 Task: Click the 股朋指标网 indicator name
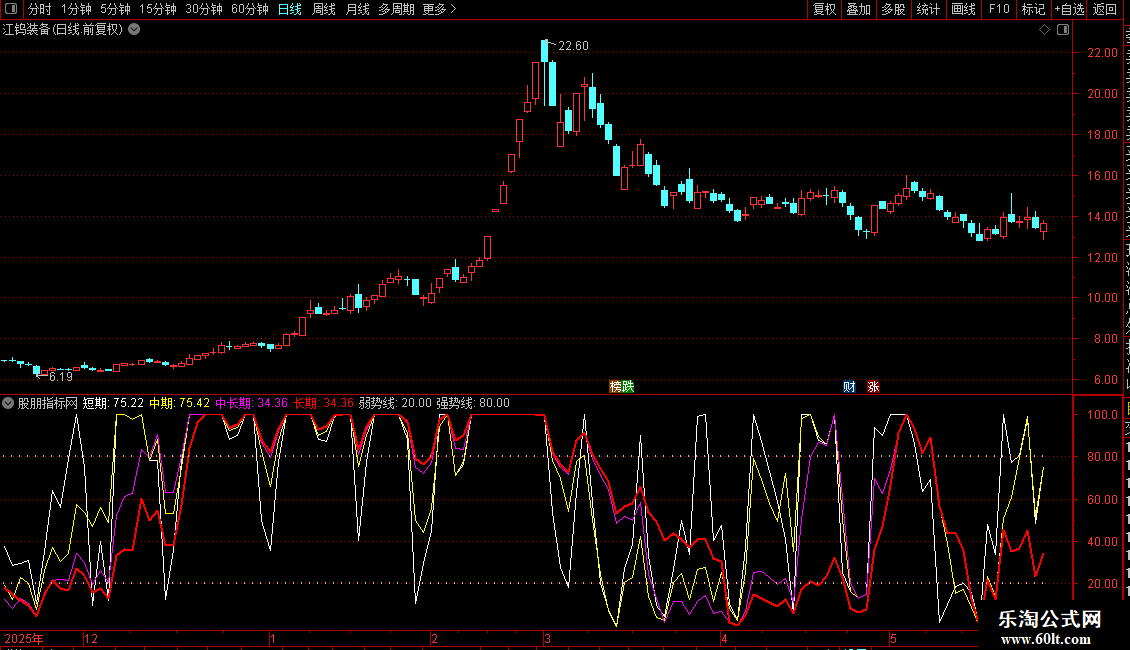pyautogui.click(x=47, y=403)
